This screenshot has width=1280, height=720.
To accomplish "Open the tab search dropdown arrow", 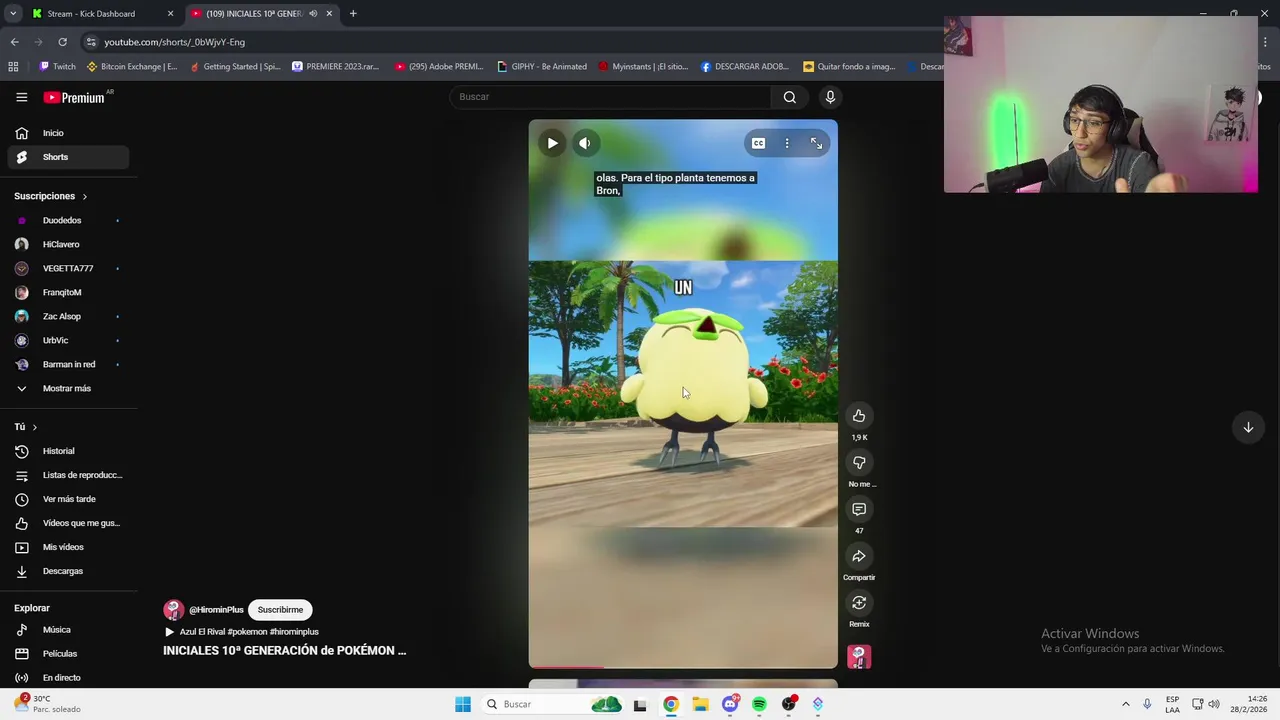I will pyautogui.click(x=12, y=14).
